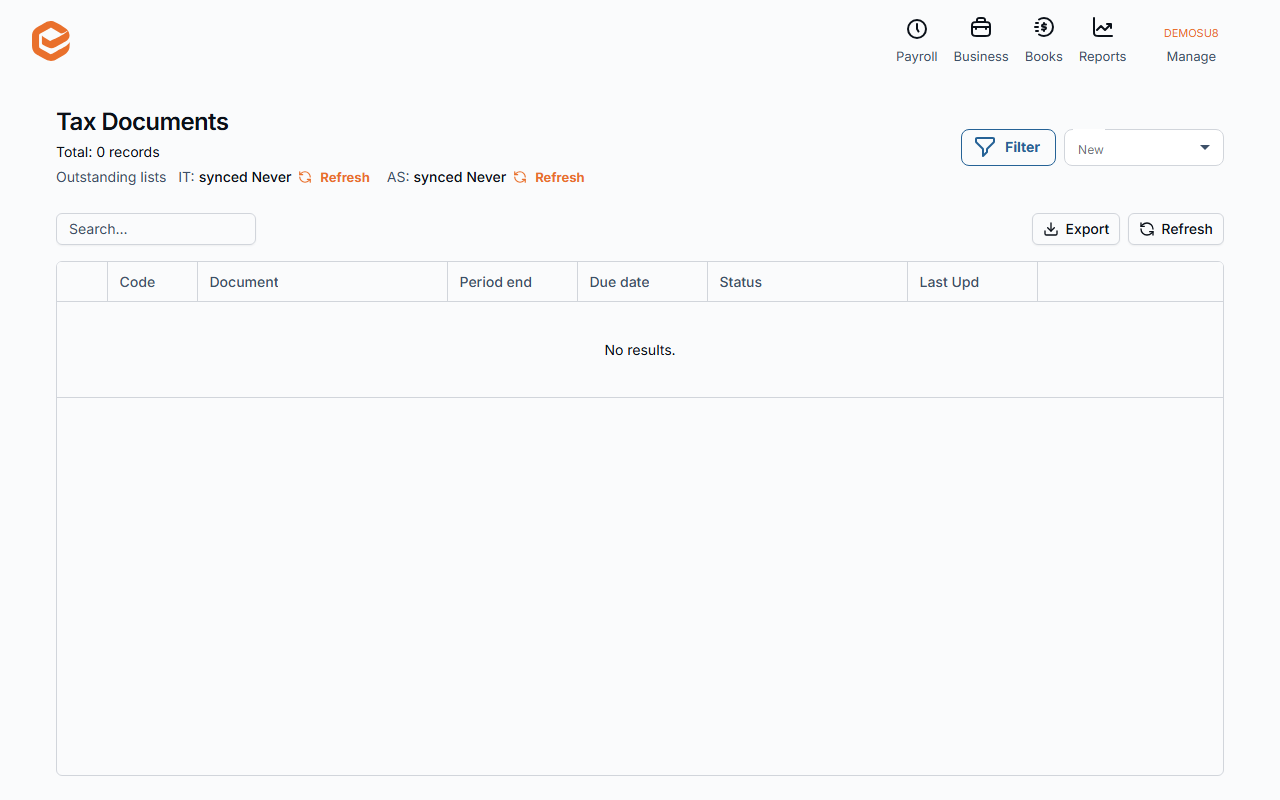1280x800 pixels.
Task: Expand the New status dropdown
Action: 1144,148
